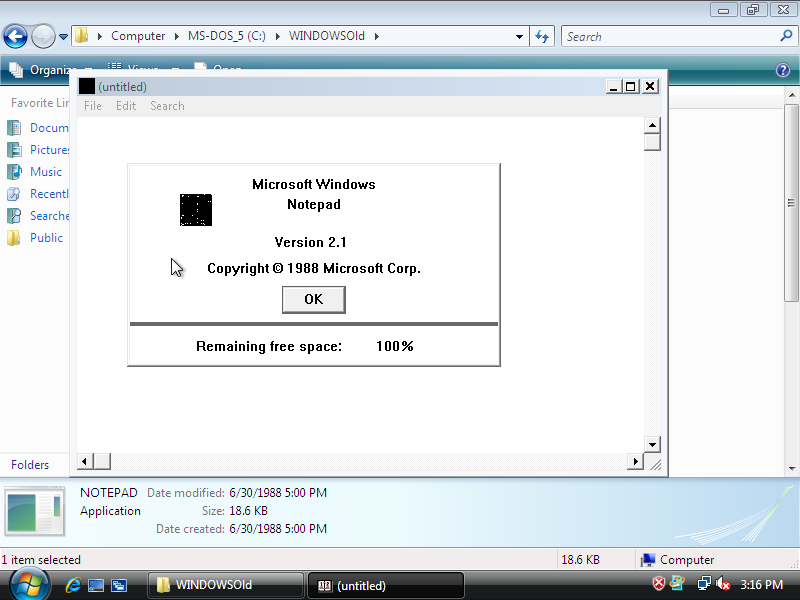Click the Notepad vertical scrollbar down arrow
This screenshot has height=600, width=800.
point(652,443)
